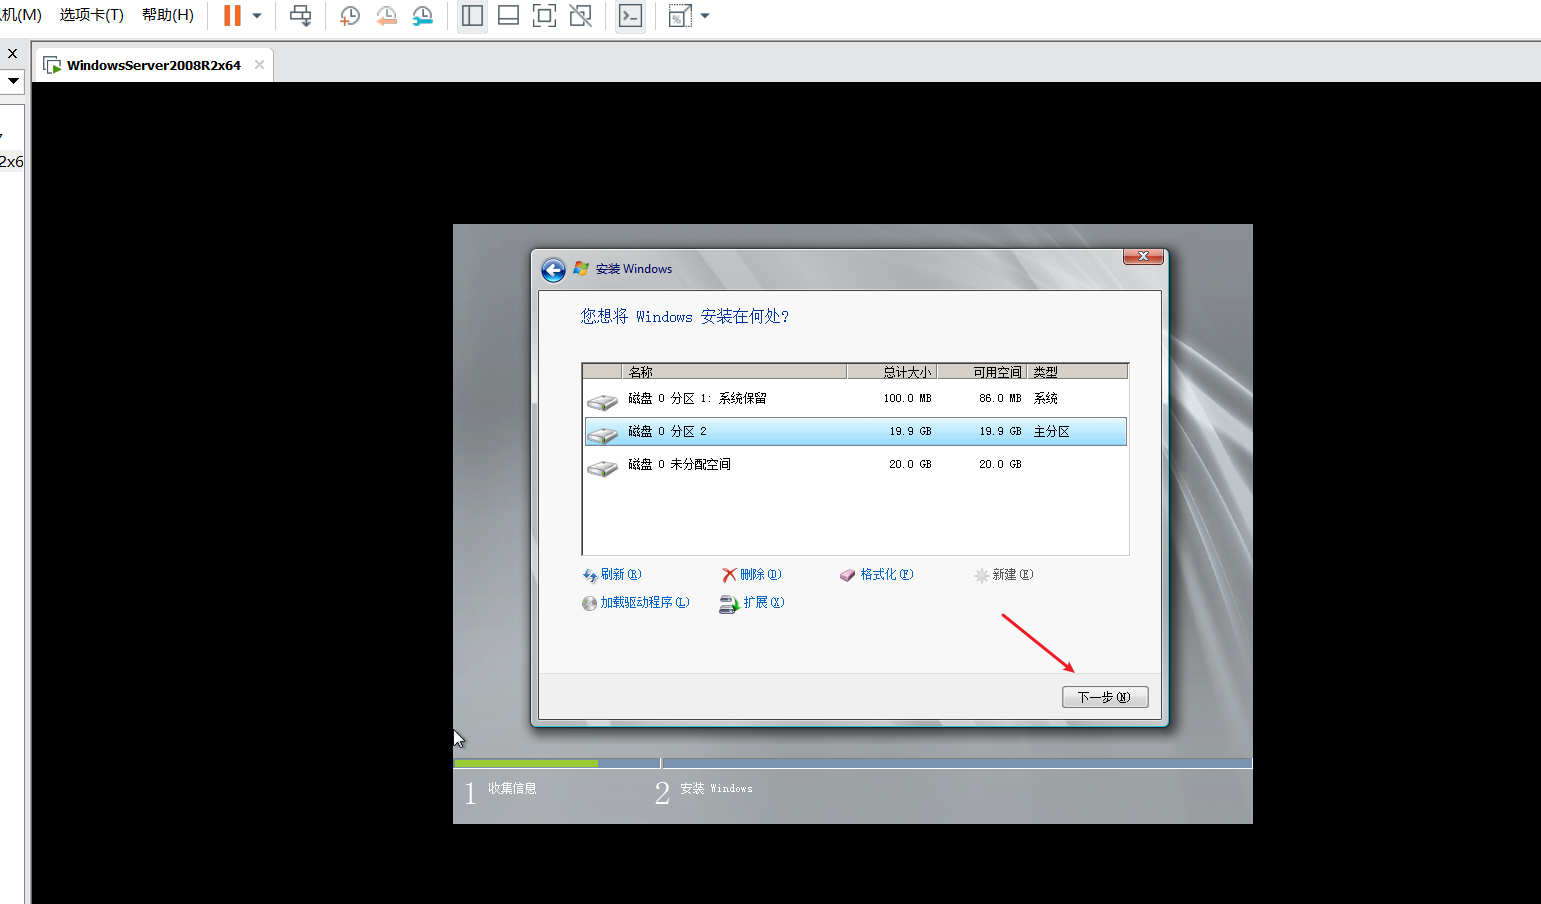Click the 刷新(R) refresh link
Image resolution: width=1541 pixels, height=904 pixels.
tap(621, 574)
